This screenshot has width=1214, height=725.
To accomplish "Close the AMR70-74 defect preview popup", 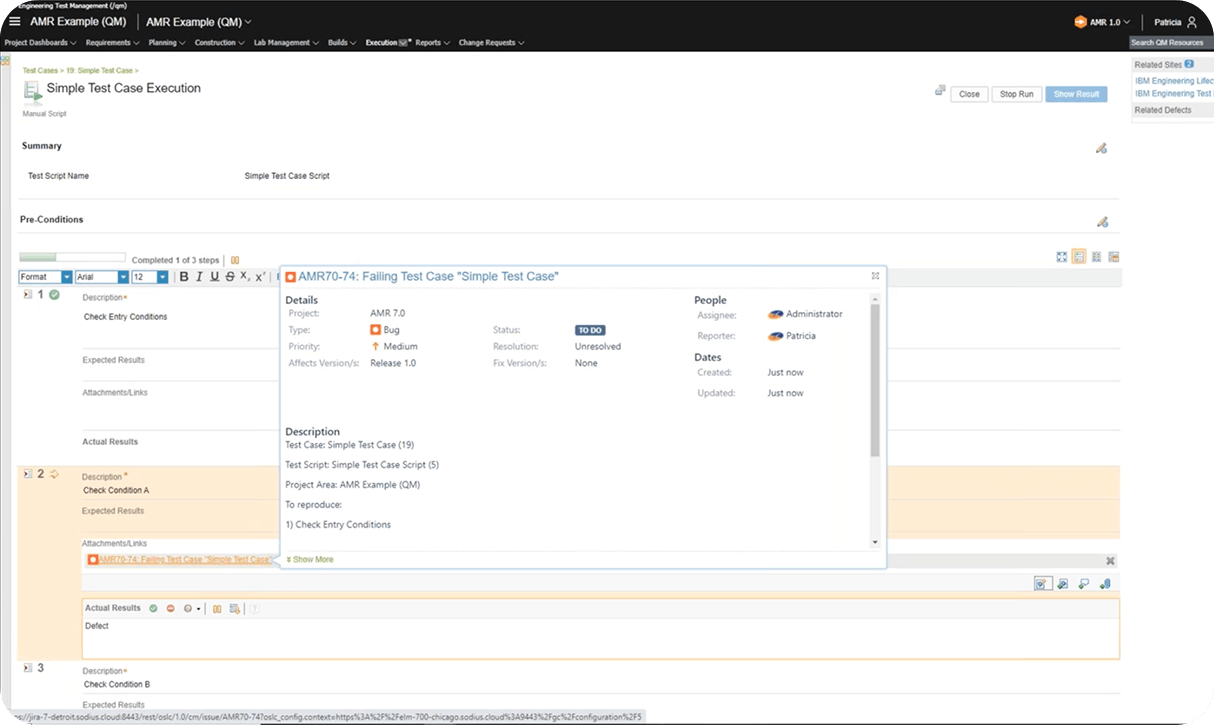I will coord(875,276).
